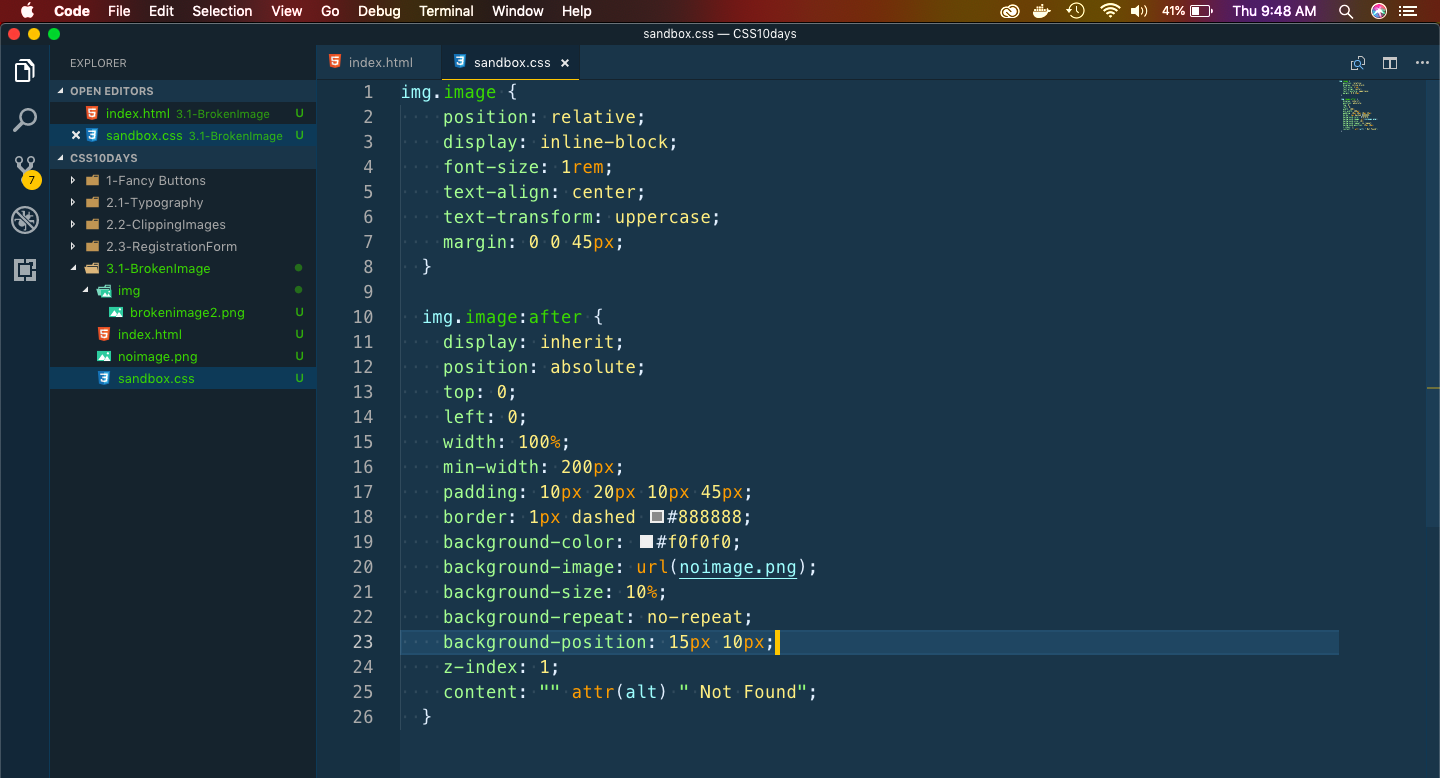Open Docker whale menu bar icon
Viewport: 1440px width, 778px height.
(x=1042, y=11)
